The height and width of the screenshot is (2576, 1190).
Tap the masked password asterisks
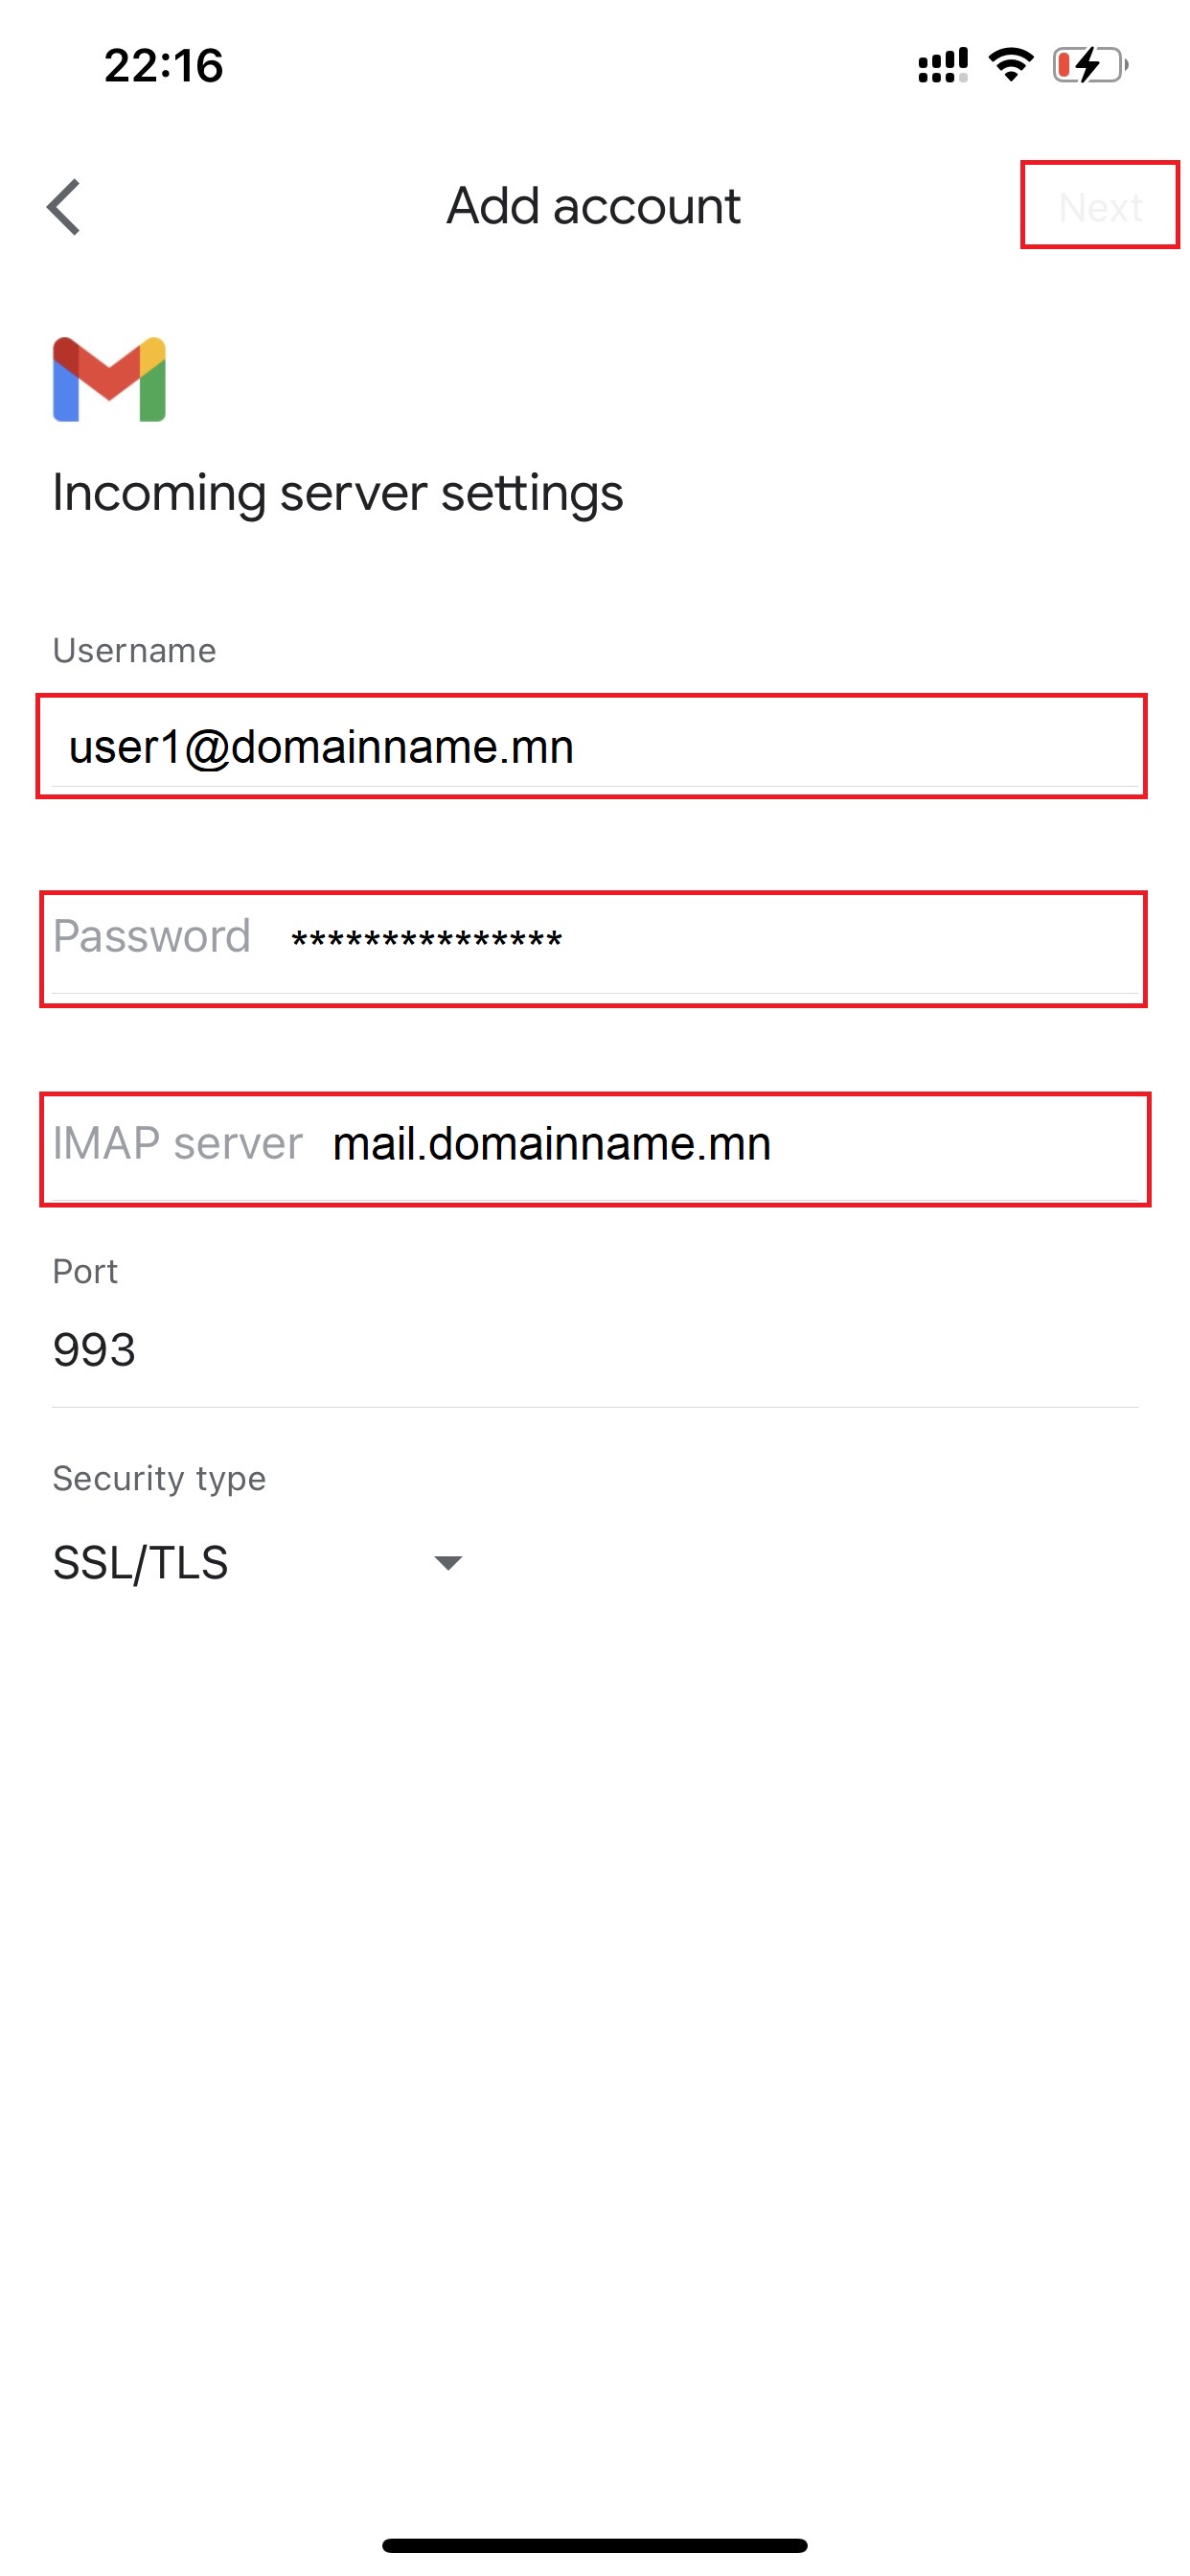[427, 939]
